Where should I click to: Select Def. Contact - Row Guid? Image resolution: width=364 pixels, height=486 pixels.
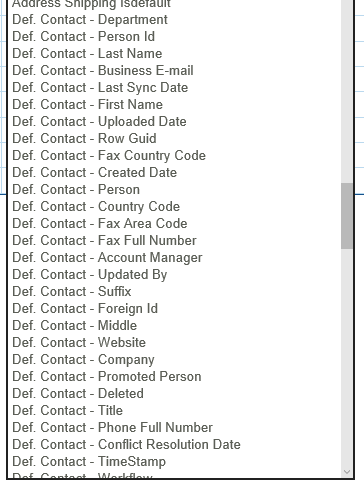coord(174,139)
